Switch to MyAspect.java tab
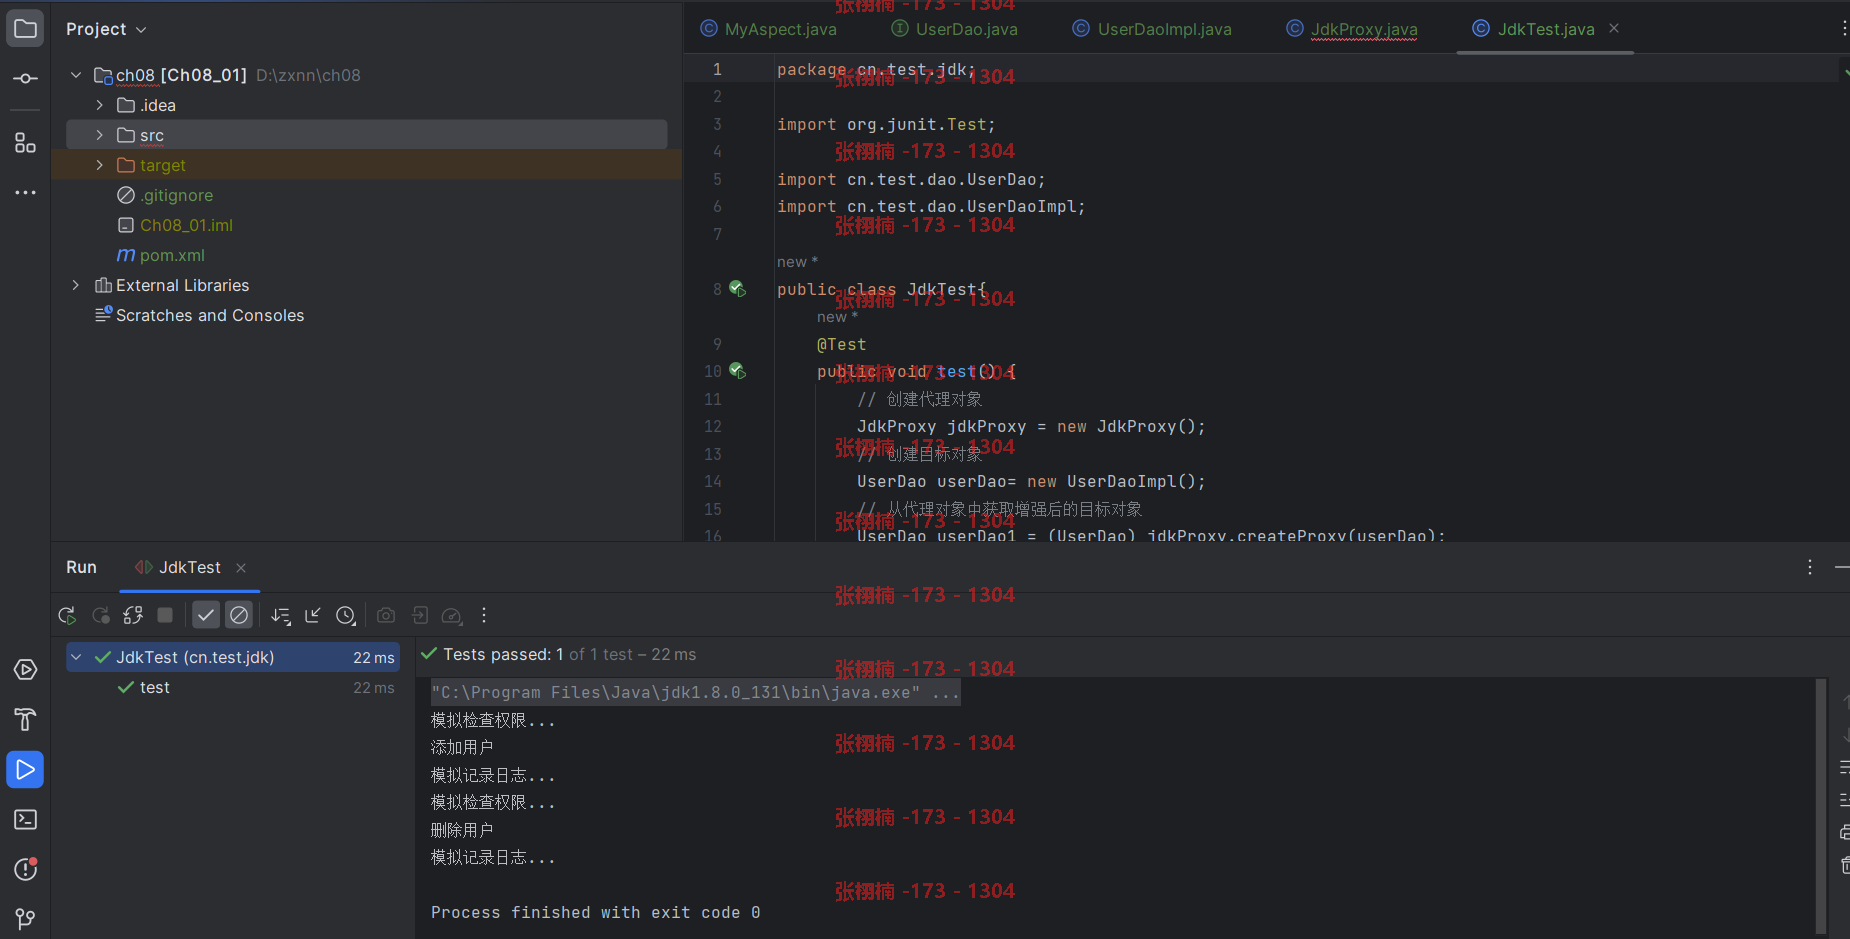The width and height of the screenshot is (1850, 939). click(769, 29)
